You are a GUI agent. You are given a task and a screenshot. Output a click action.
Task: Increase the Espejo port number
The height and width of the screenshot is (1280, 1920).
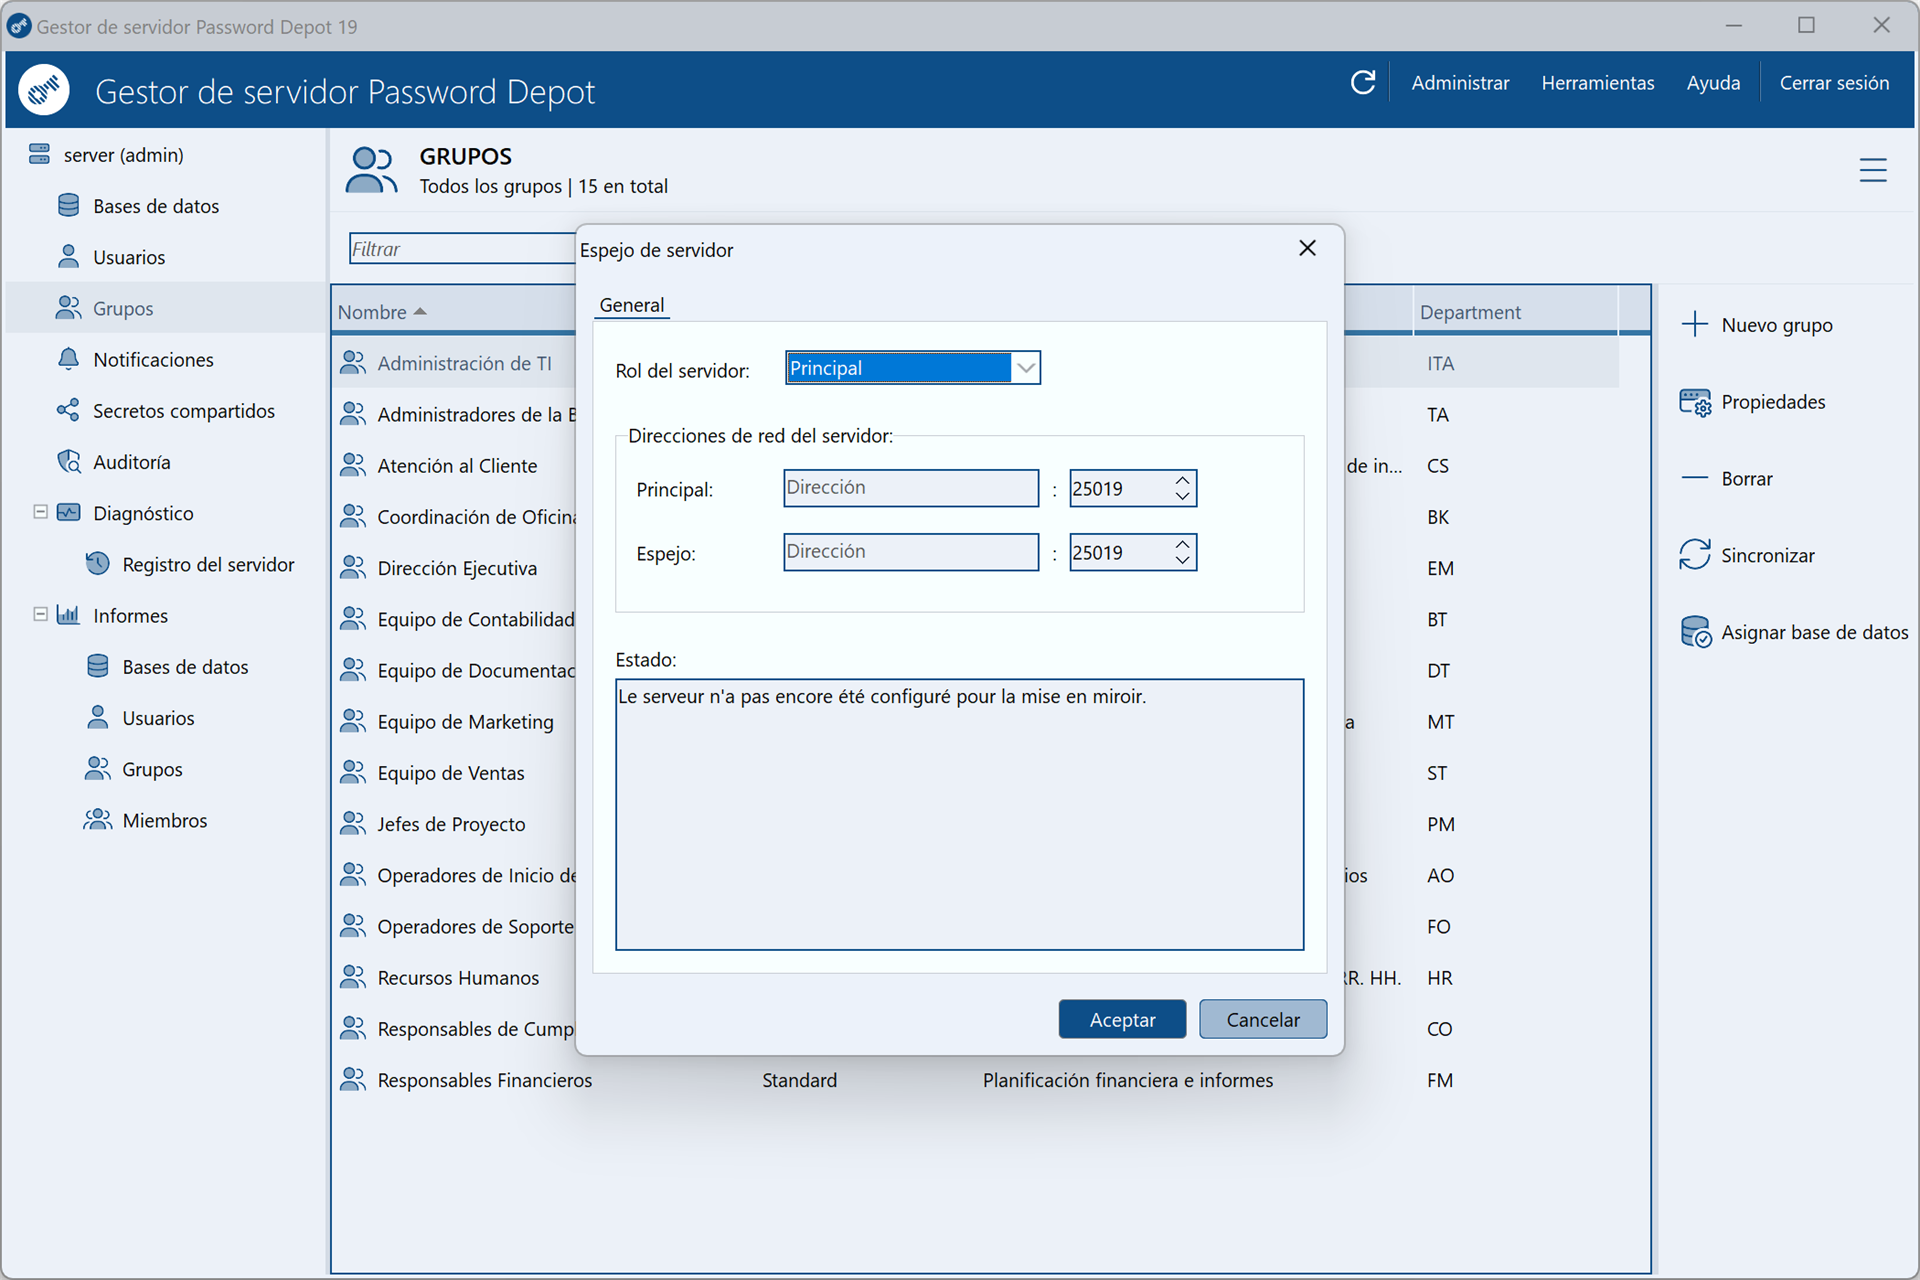click(1183, 544)
